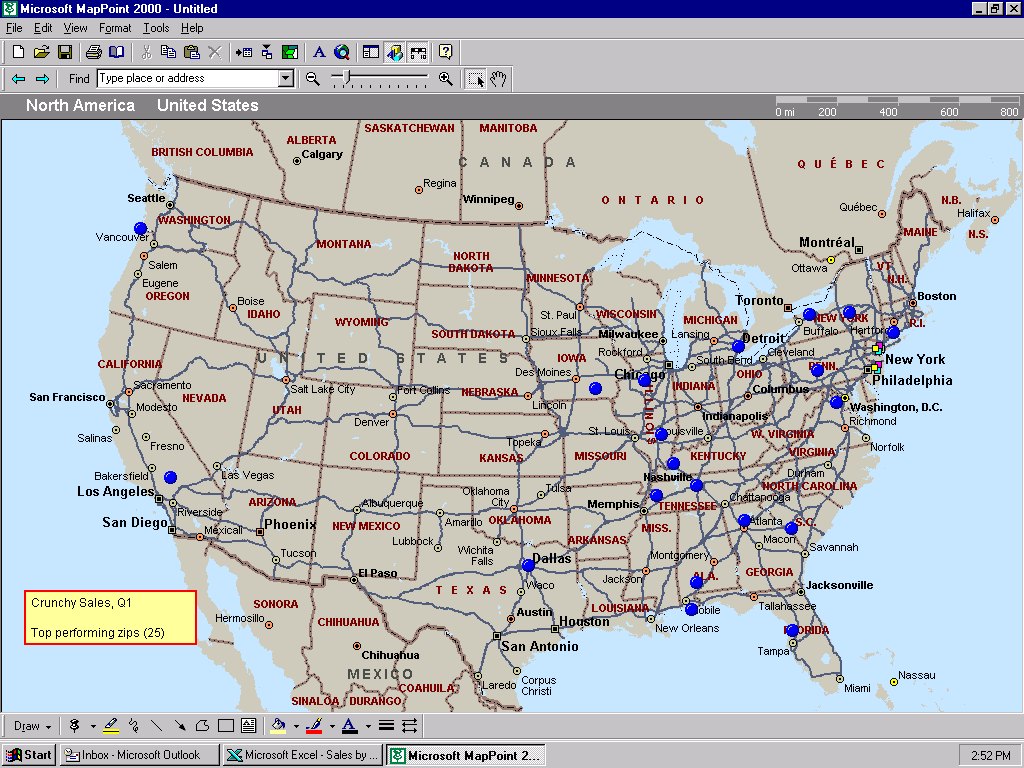Switch to Microsoft Excel in the taskbar

click(303, 755)
